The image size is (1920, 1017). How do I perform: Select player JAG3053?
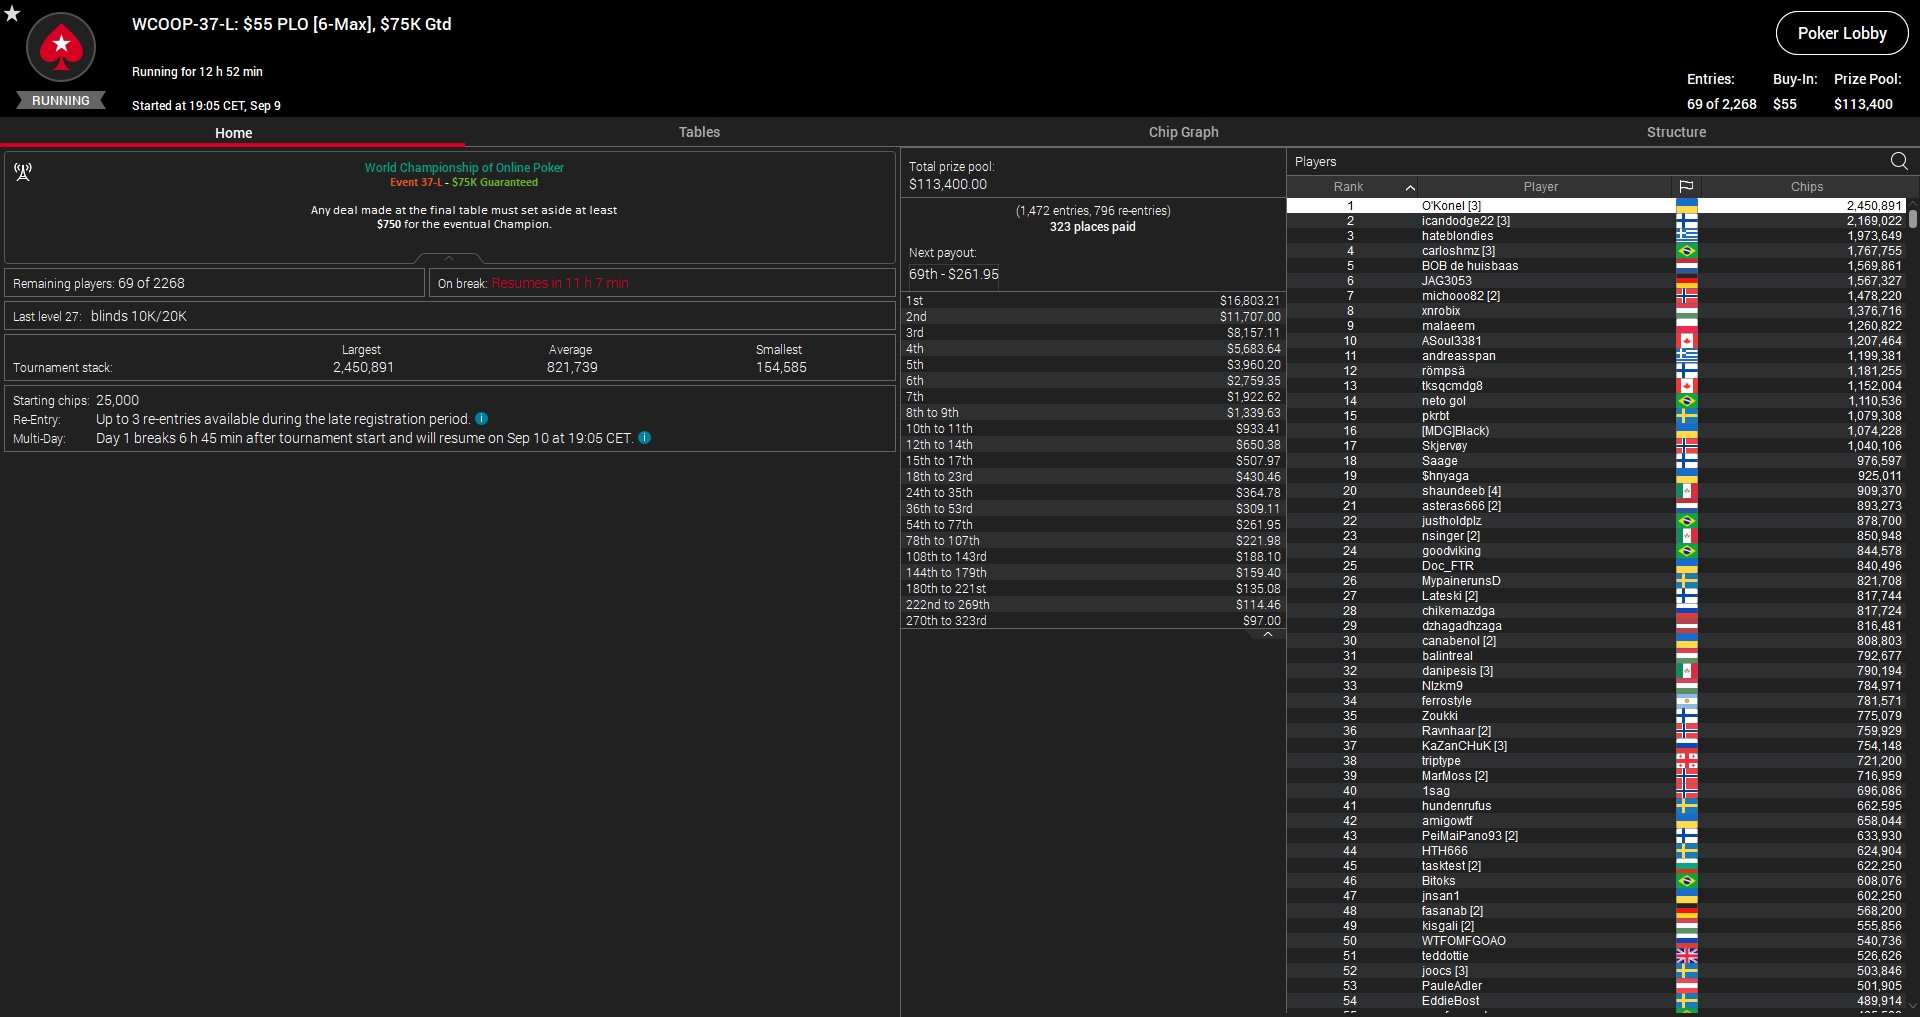(1597, 281)
